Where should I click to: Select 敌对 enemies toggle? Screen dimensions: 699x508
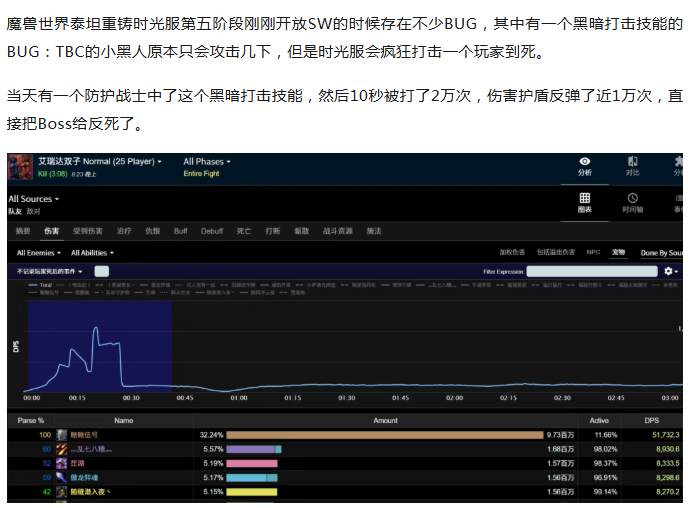(33, 211)
